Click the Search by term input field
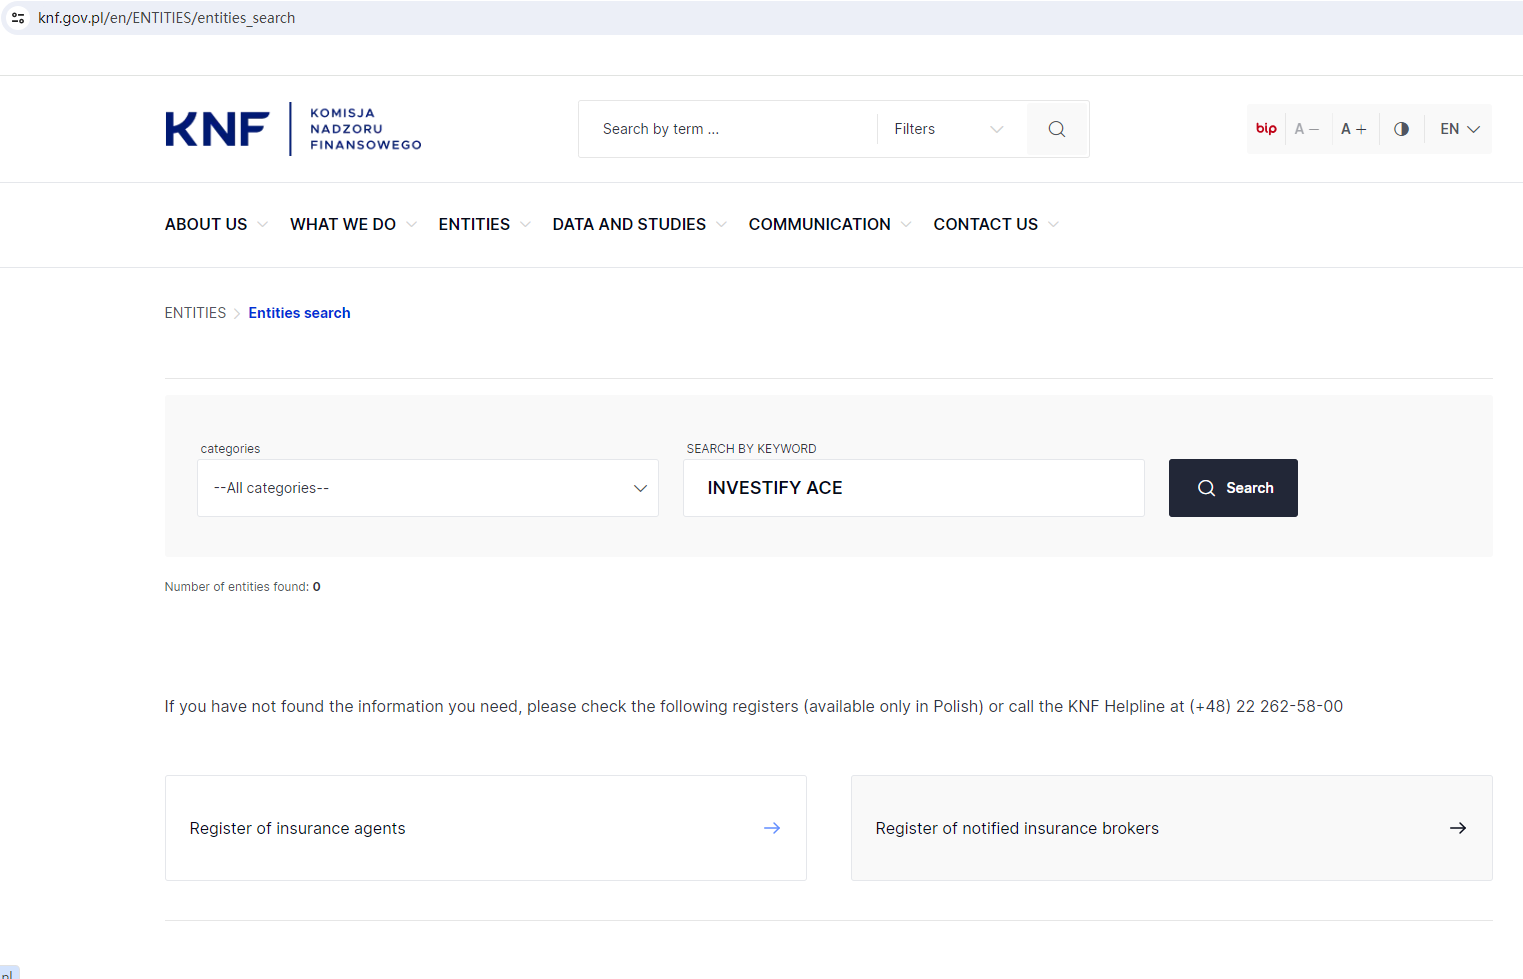The height and width of the screenshot is (979, 1523). click(x=730, y=129)
